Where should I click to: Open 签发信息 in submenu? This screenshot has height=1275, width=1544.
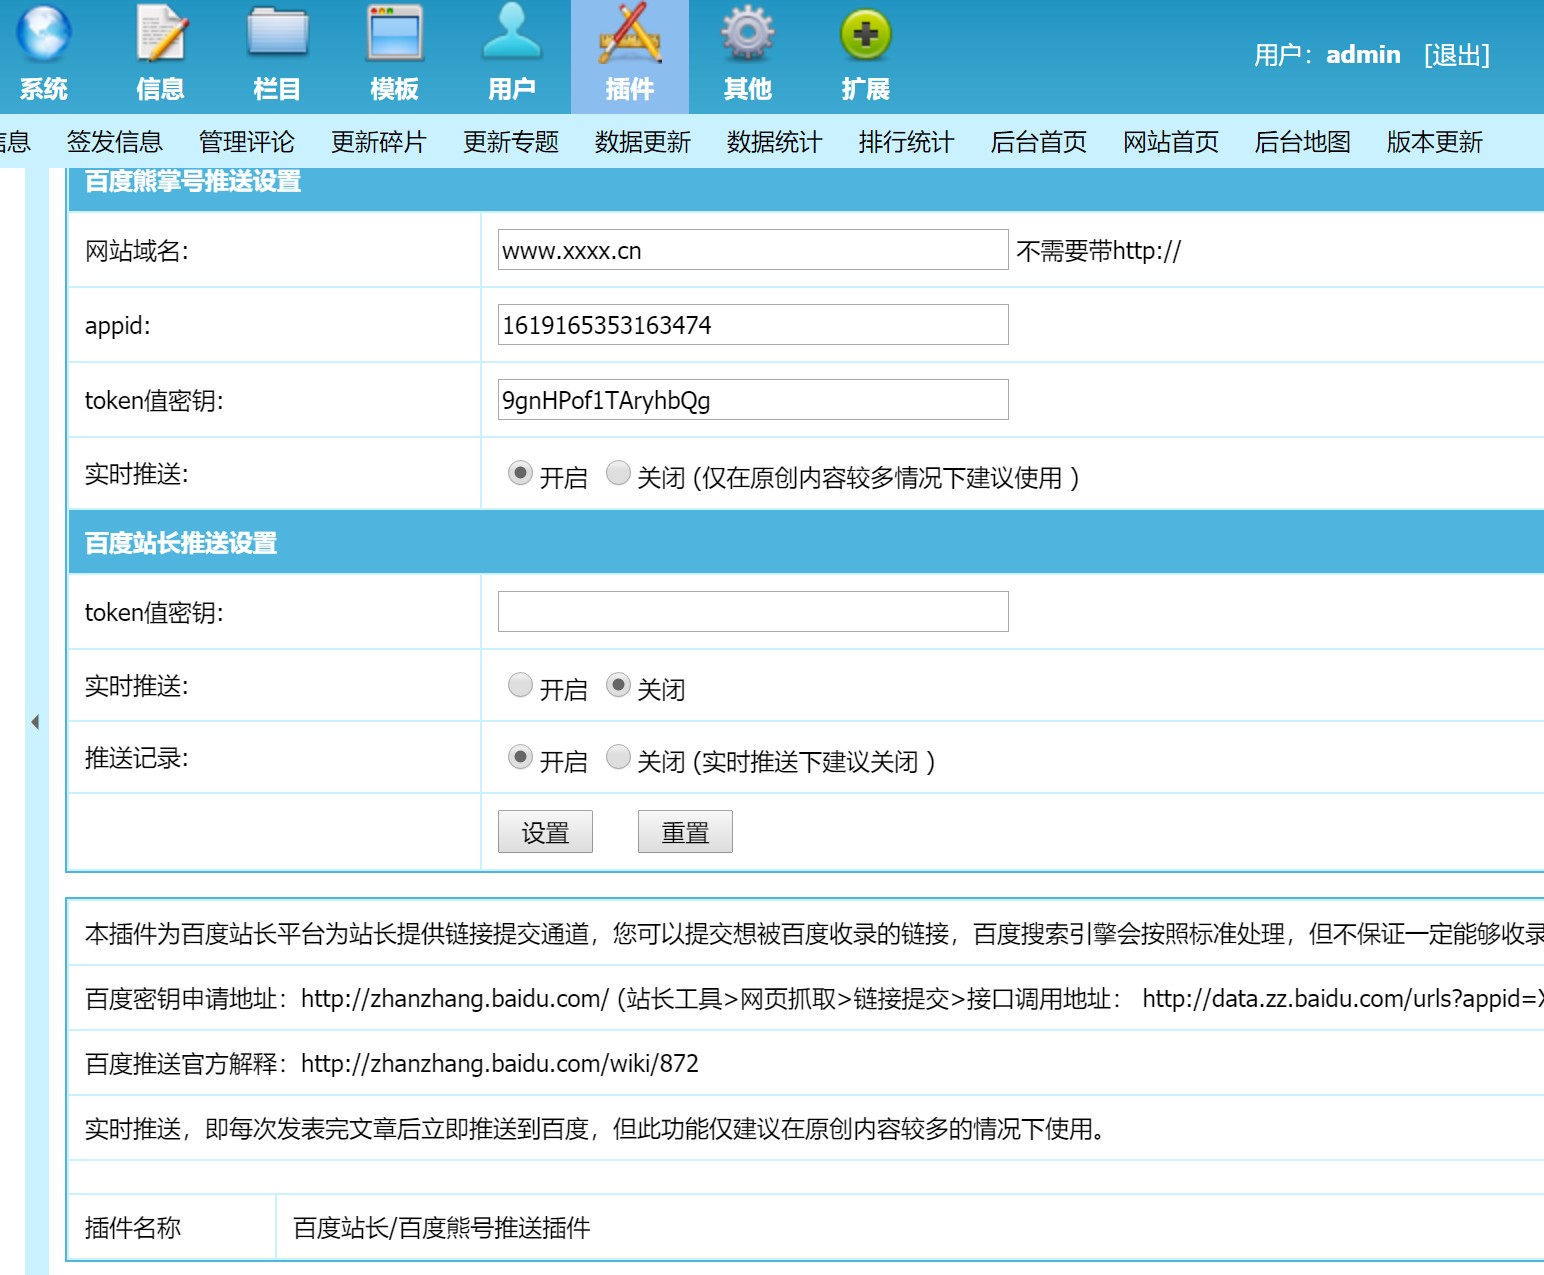(115, 142)
